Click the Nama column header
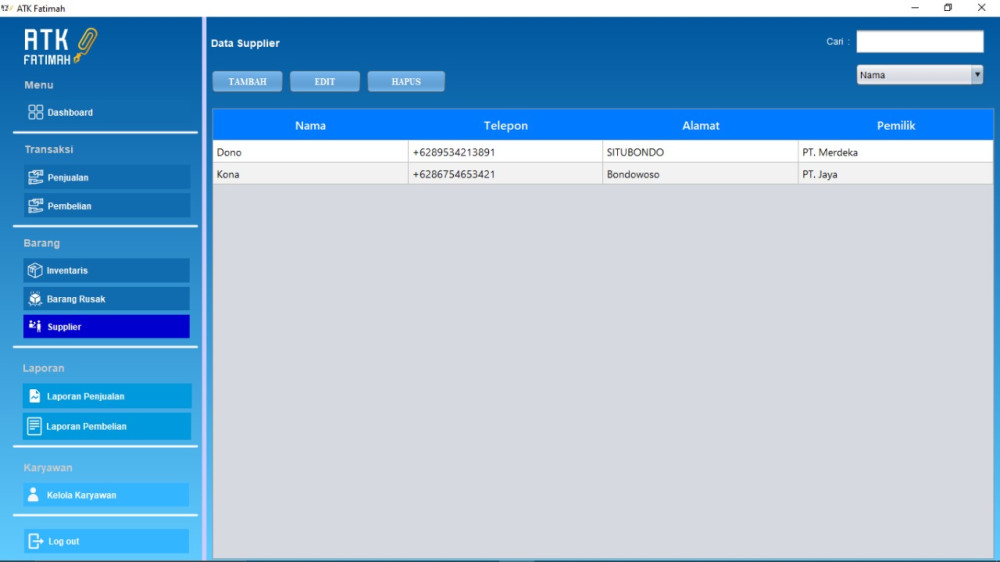The width and height of the screenshot is (1000, 562). coord(311,126)
